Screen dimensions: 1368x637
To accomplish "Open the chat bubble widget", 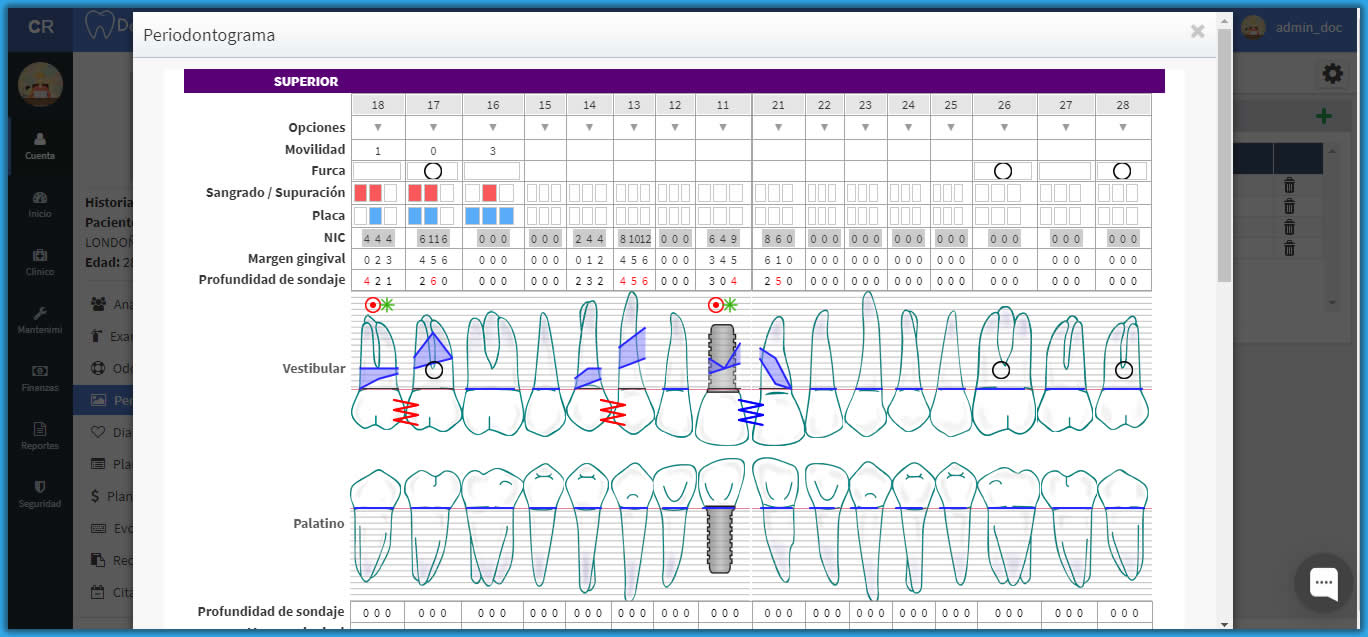I will 1323,582.
